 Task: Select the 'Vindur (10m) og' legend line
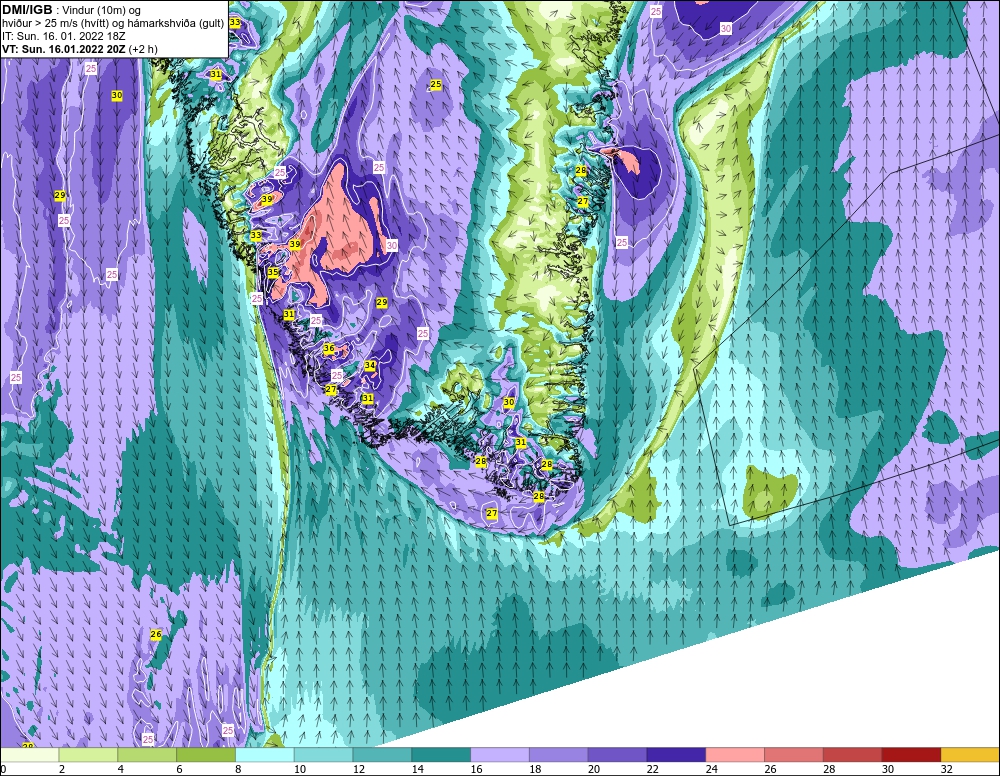[x=101, y=10]
